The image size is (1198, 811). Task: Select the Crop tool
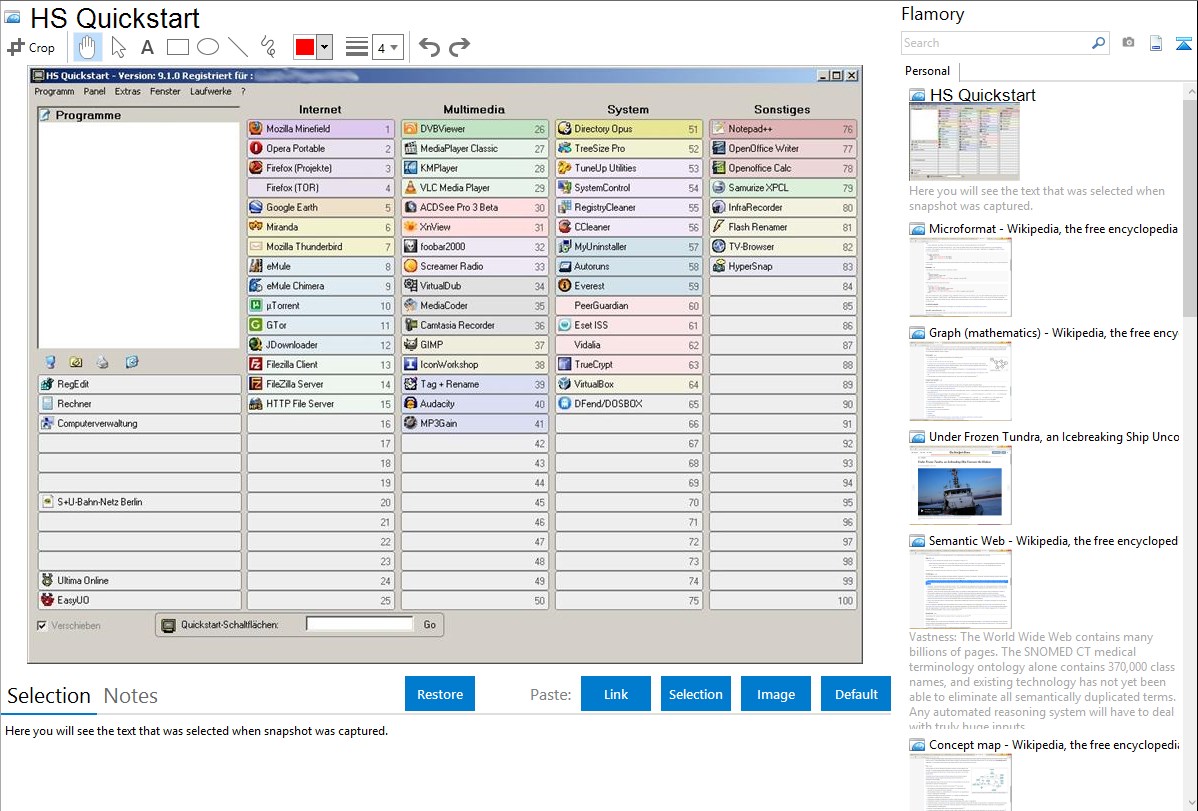(31, 47)
